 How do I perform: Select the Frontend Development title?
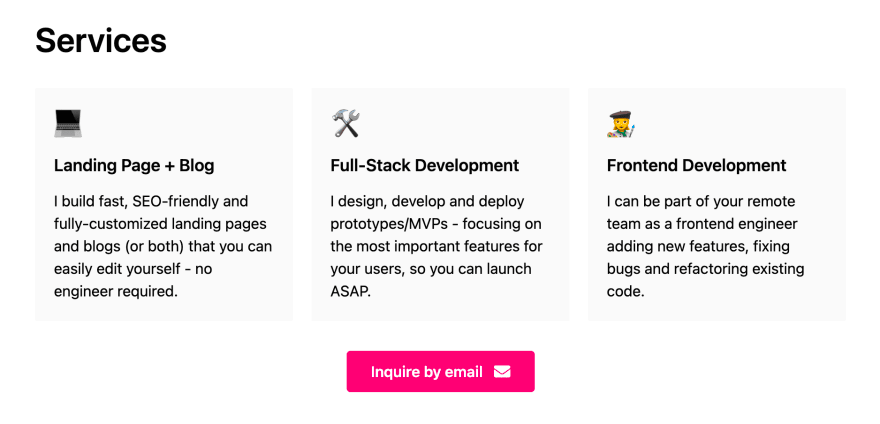(x=697, y=166)
